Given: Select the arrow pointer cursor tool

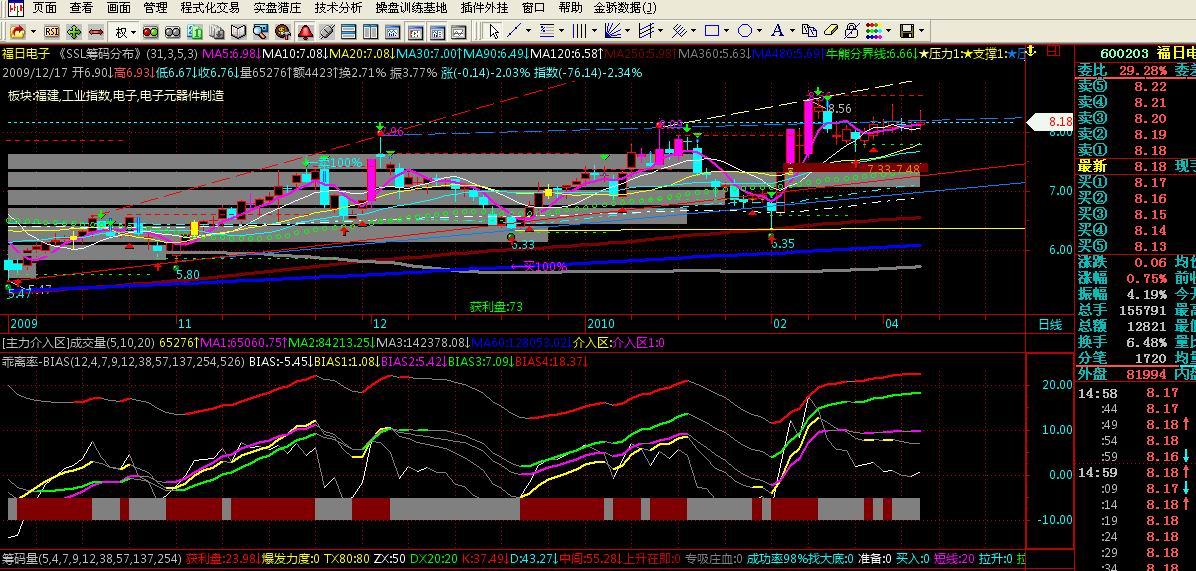Looking at the screenshot, I should 496,32.
